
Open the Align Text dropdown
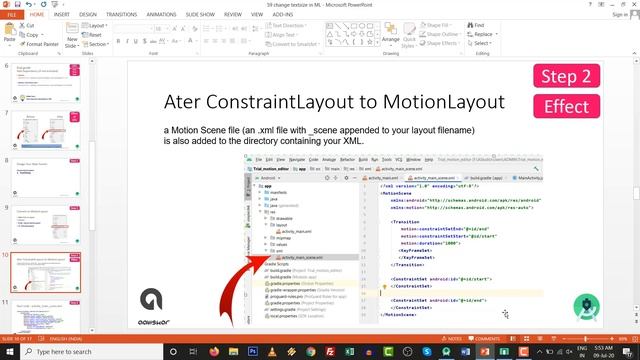281,35
